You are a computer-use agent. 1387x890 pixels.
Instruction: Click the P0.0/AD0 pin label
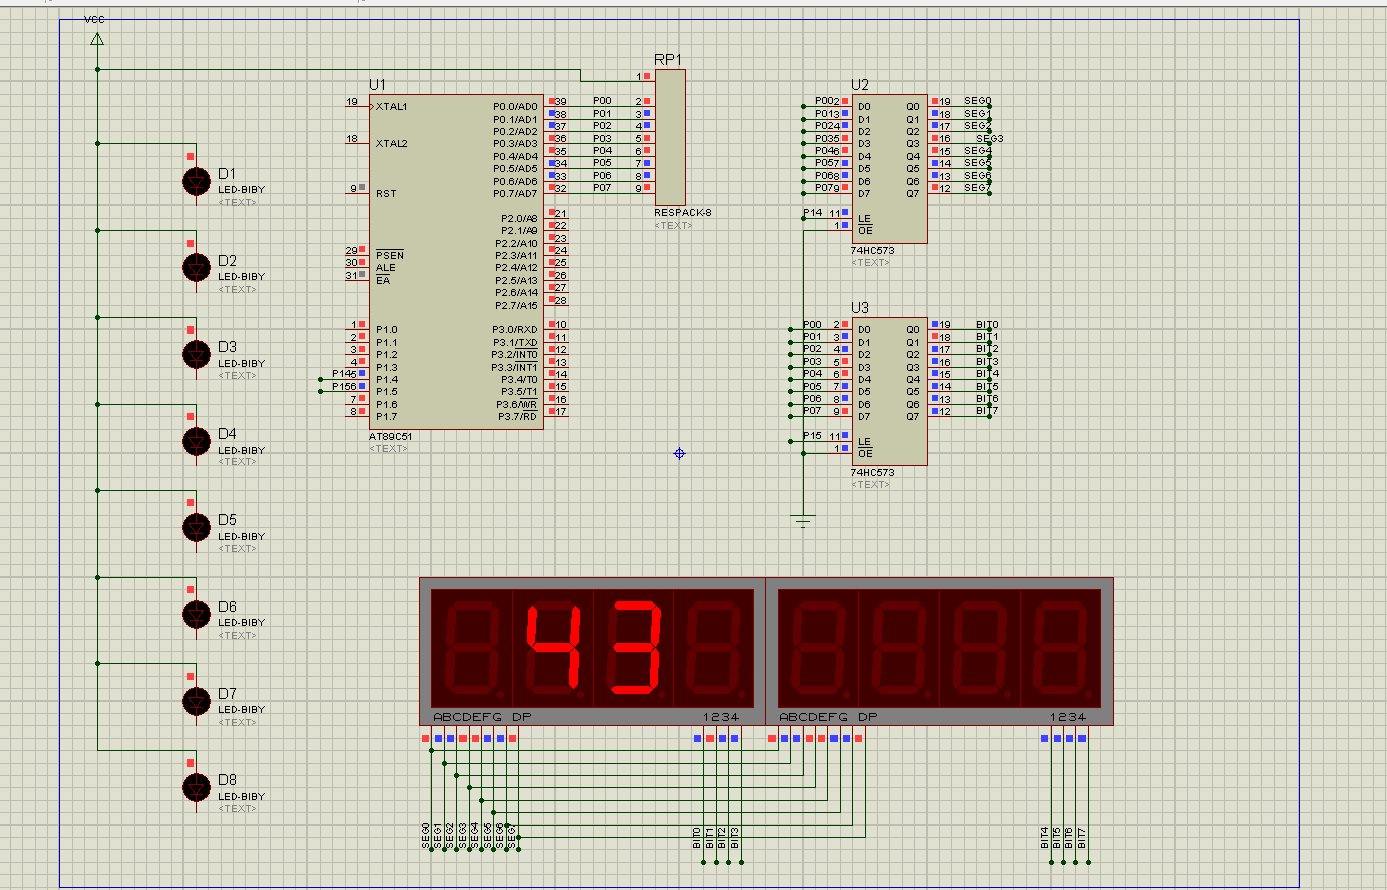click(x=515, y=106)
